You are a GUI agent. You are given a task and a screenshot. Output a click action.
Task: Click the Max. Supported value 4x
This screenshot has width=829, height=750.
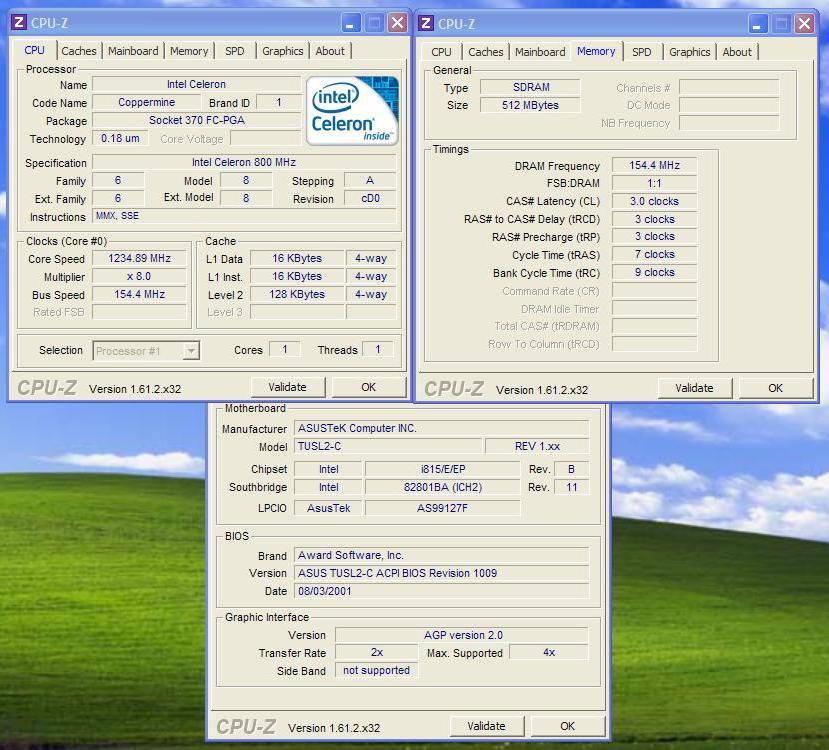point(549,653)
